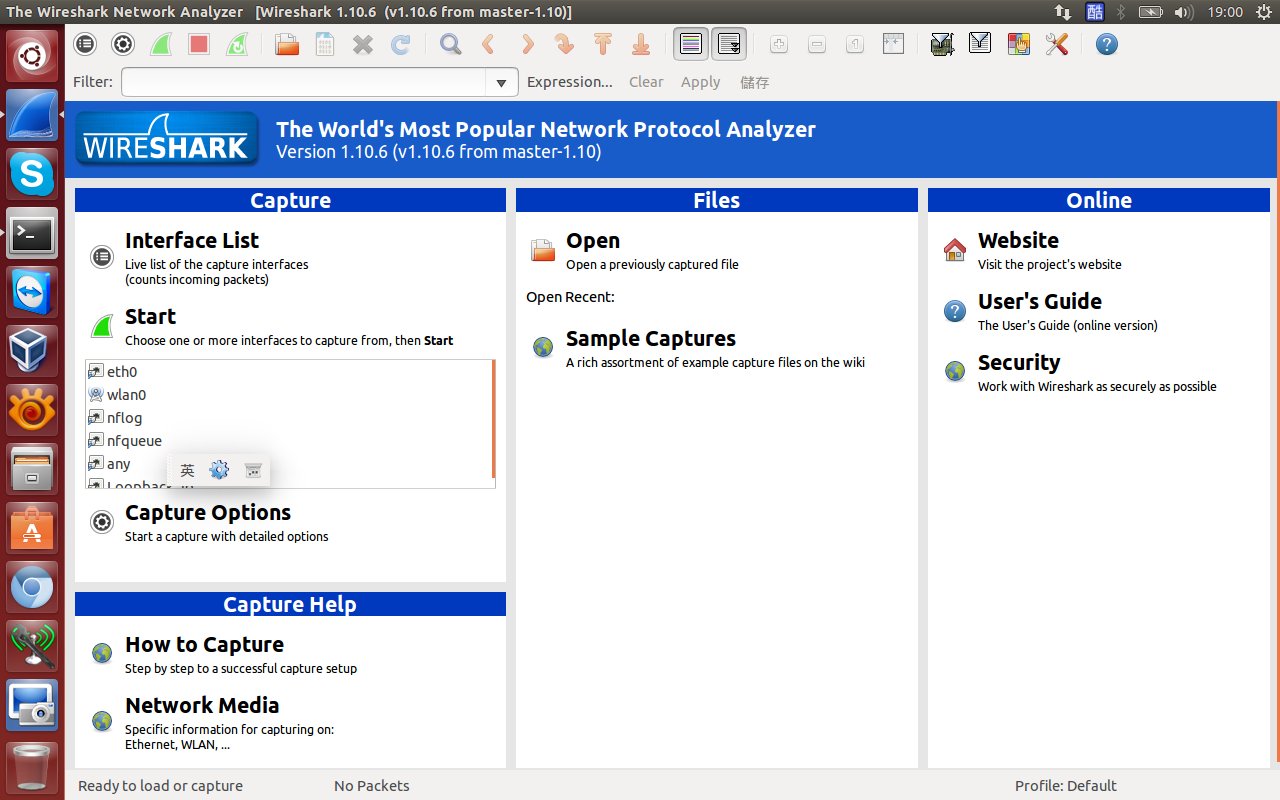Screen dimensions: 1280x800
Task: Open the Security link
Action: (1019, 362)
